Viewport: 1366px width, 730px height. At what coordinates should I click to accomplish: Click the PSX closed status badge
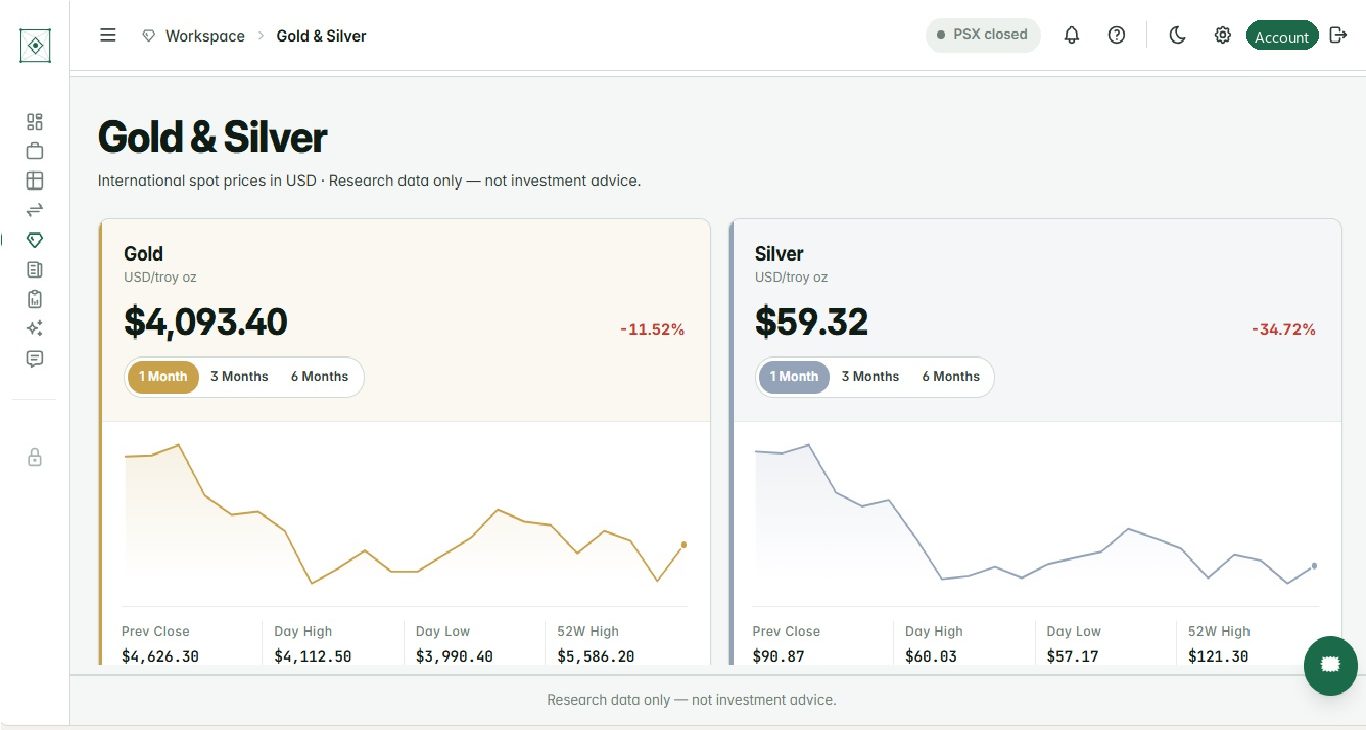(983, 35)
